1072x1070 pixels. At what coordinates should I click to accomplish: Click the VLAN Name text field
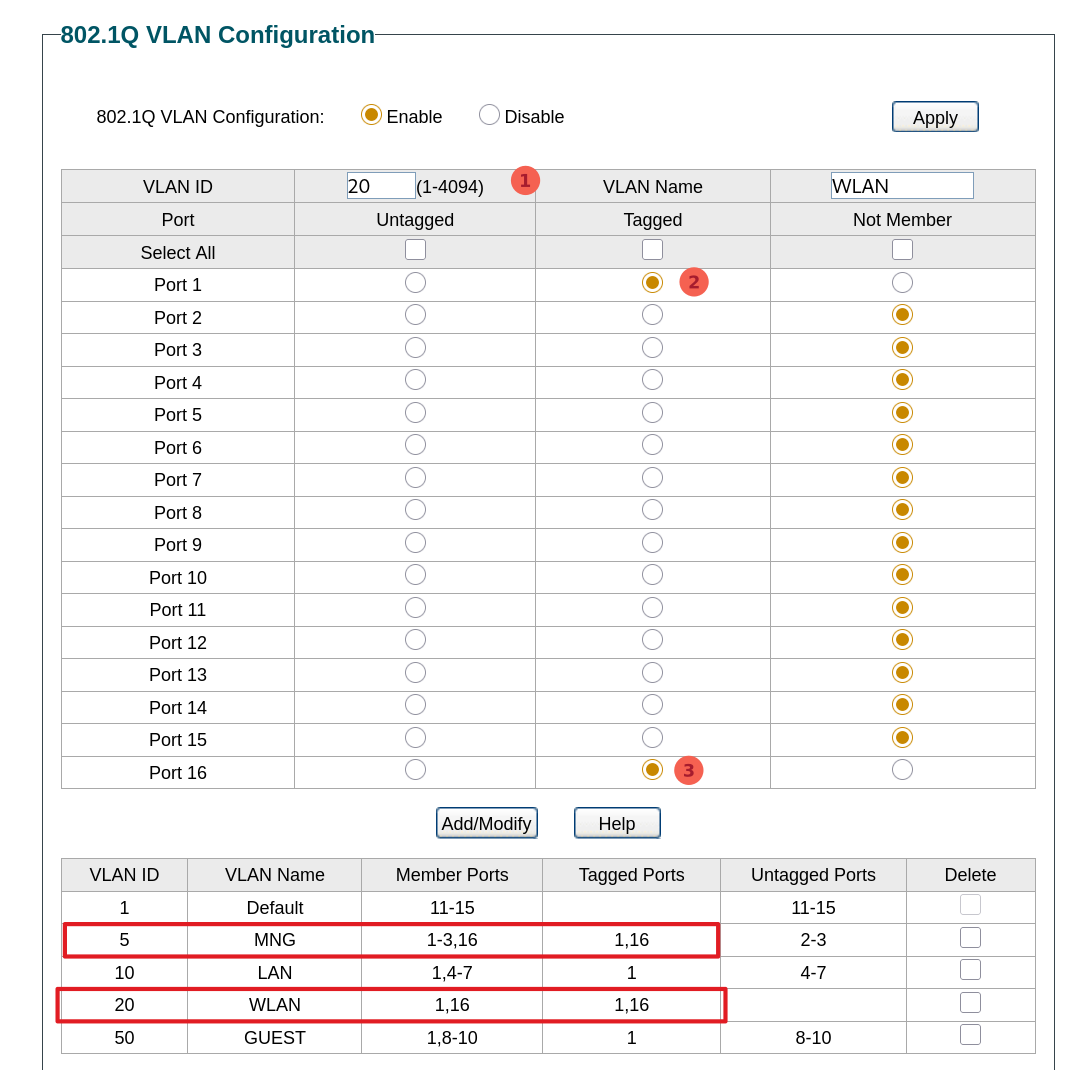901,186
